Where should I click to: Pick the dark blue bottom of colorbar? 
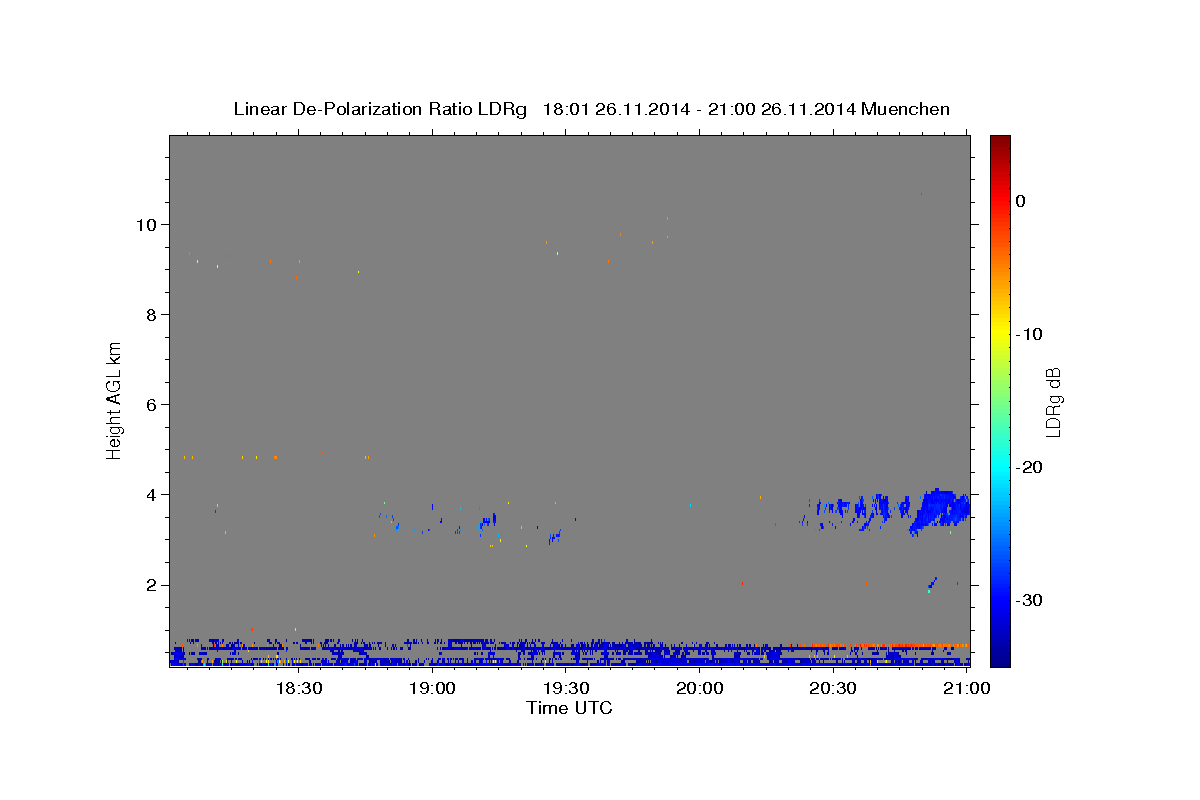pyautogui.click(x=1000, y=659)
